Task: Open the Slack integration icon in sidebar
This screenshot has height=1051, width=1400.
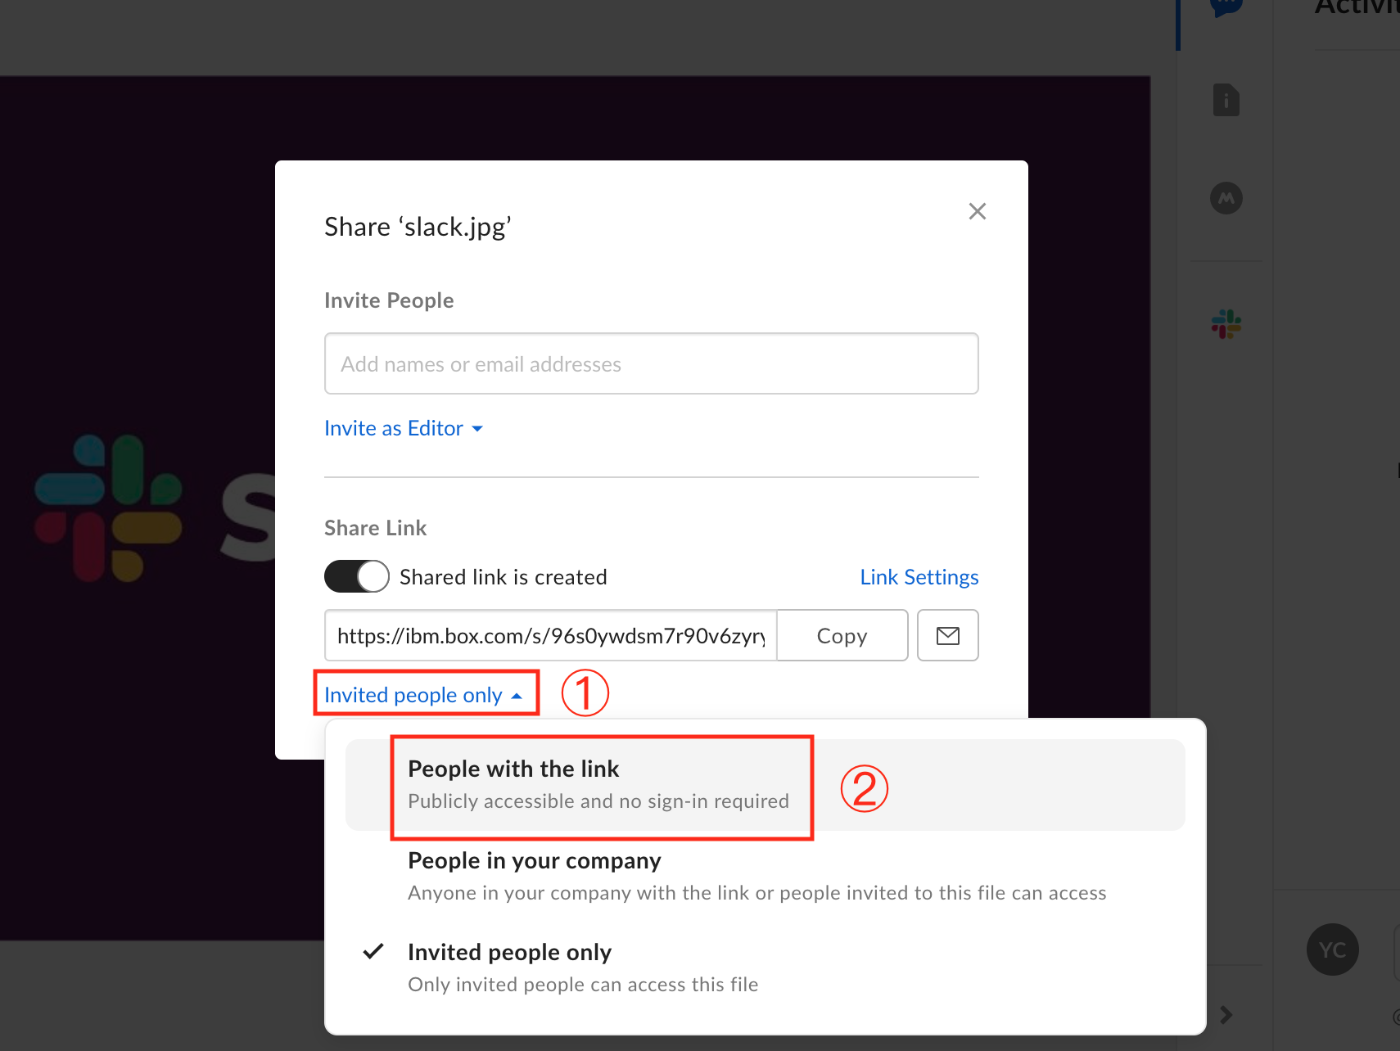Action: coord(1226,323)
